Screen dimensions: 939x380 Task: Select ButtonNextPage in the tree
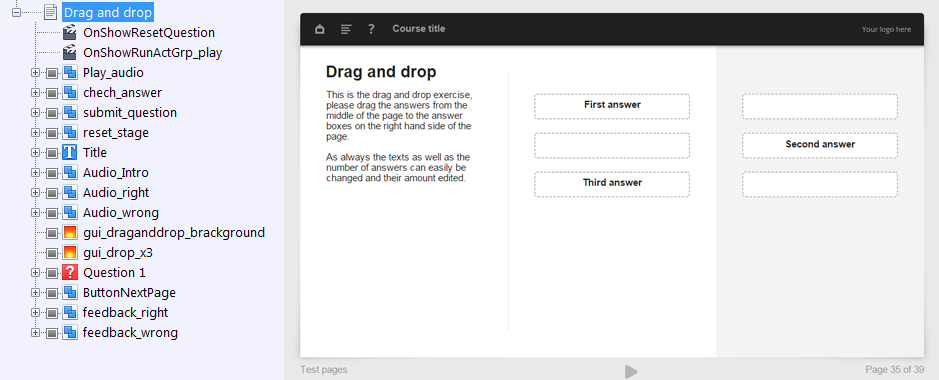pyautogui.click(x=129, y=293)
